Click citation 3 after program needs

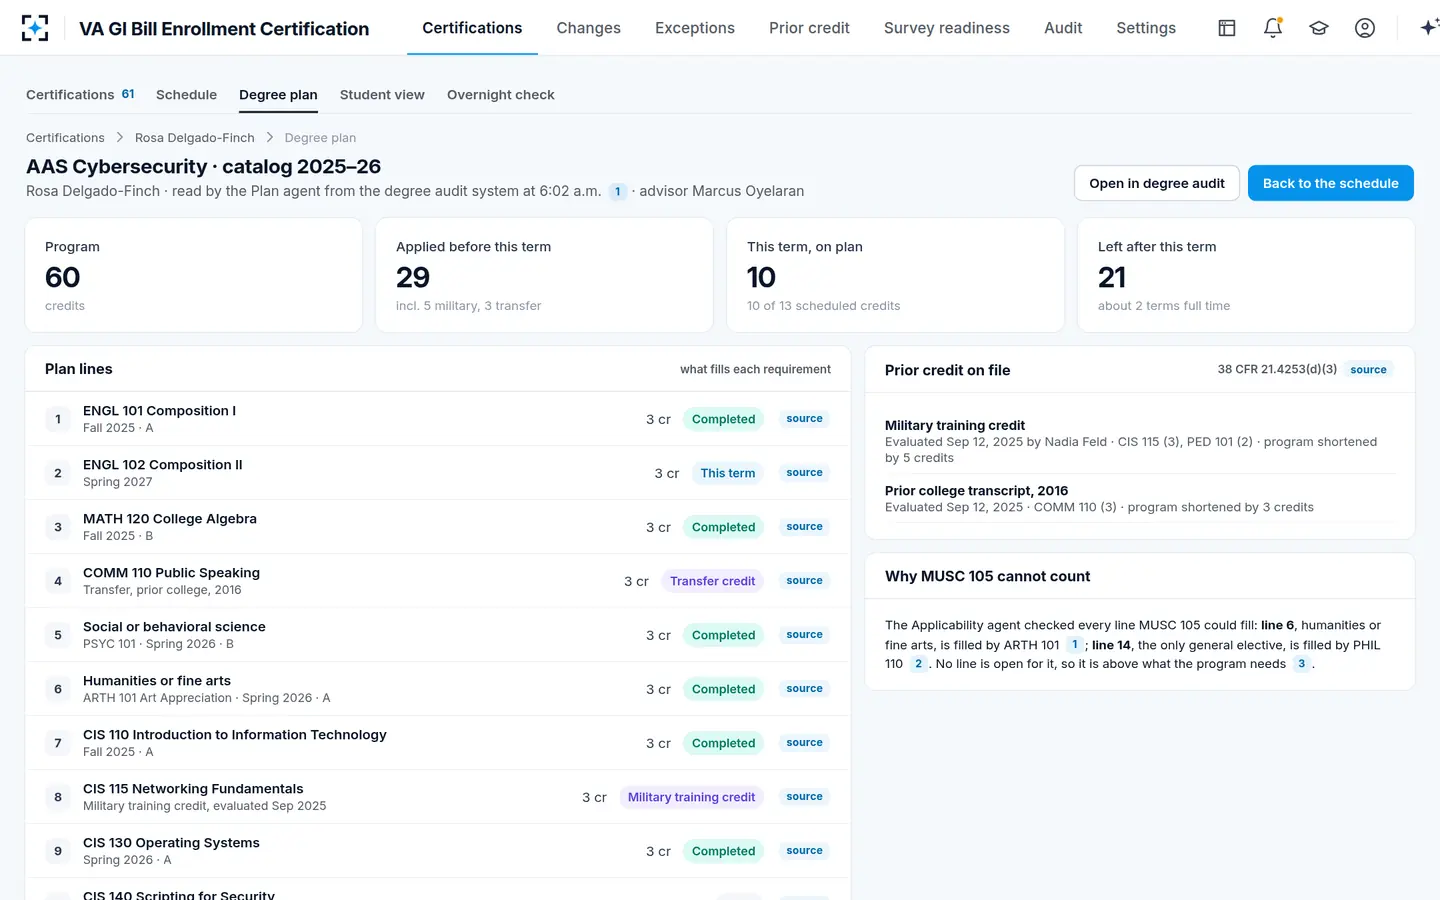click(x=1301, y=664)
